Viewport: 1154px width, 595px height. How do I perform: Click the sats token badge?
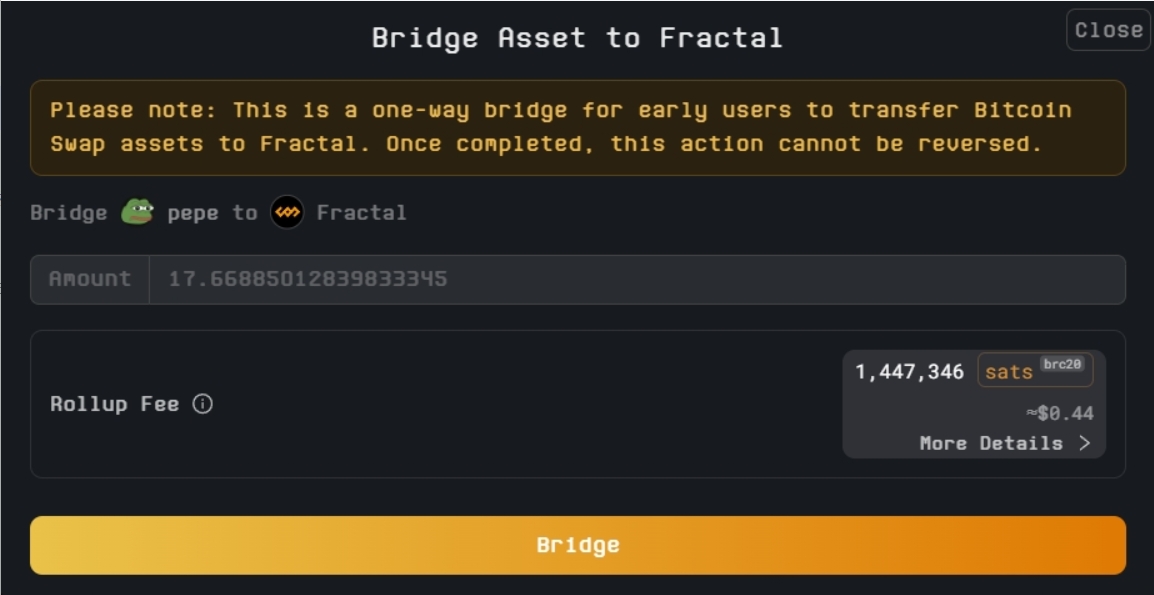tap(1009, 372)
